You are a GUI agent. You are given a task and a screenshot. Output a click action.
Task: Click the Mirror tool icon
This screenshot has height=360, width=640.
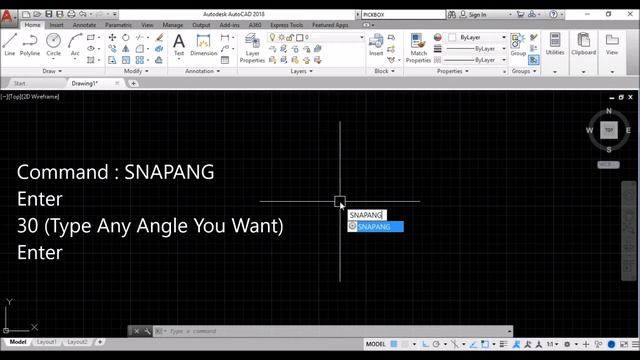pyautogui.click(x=126, y=49)
